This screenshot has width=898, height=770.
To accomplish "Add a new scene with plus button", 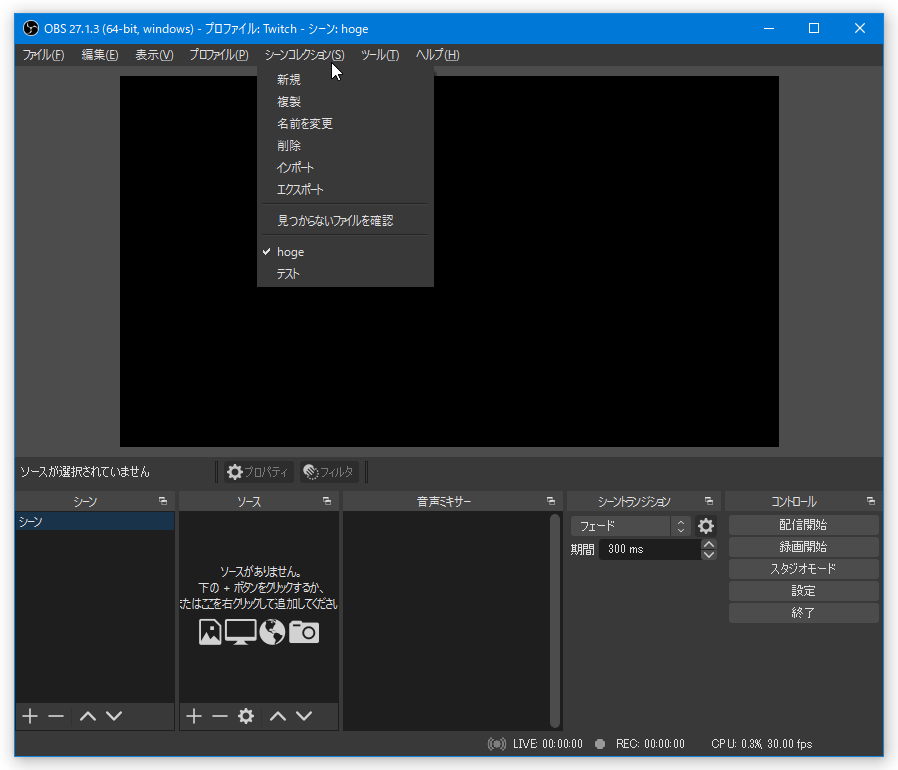I will [30, 716].
